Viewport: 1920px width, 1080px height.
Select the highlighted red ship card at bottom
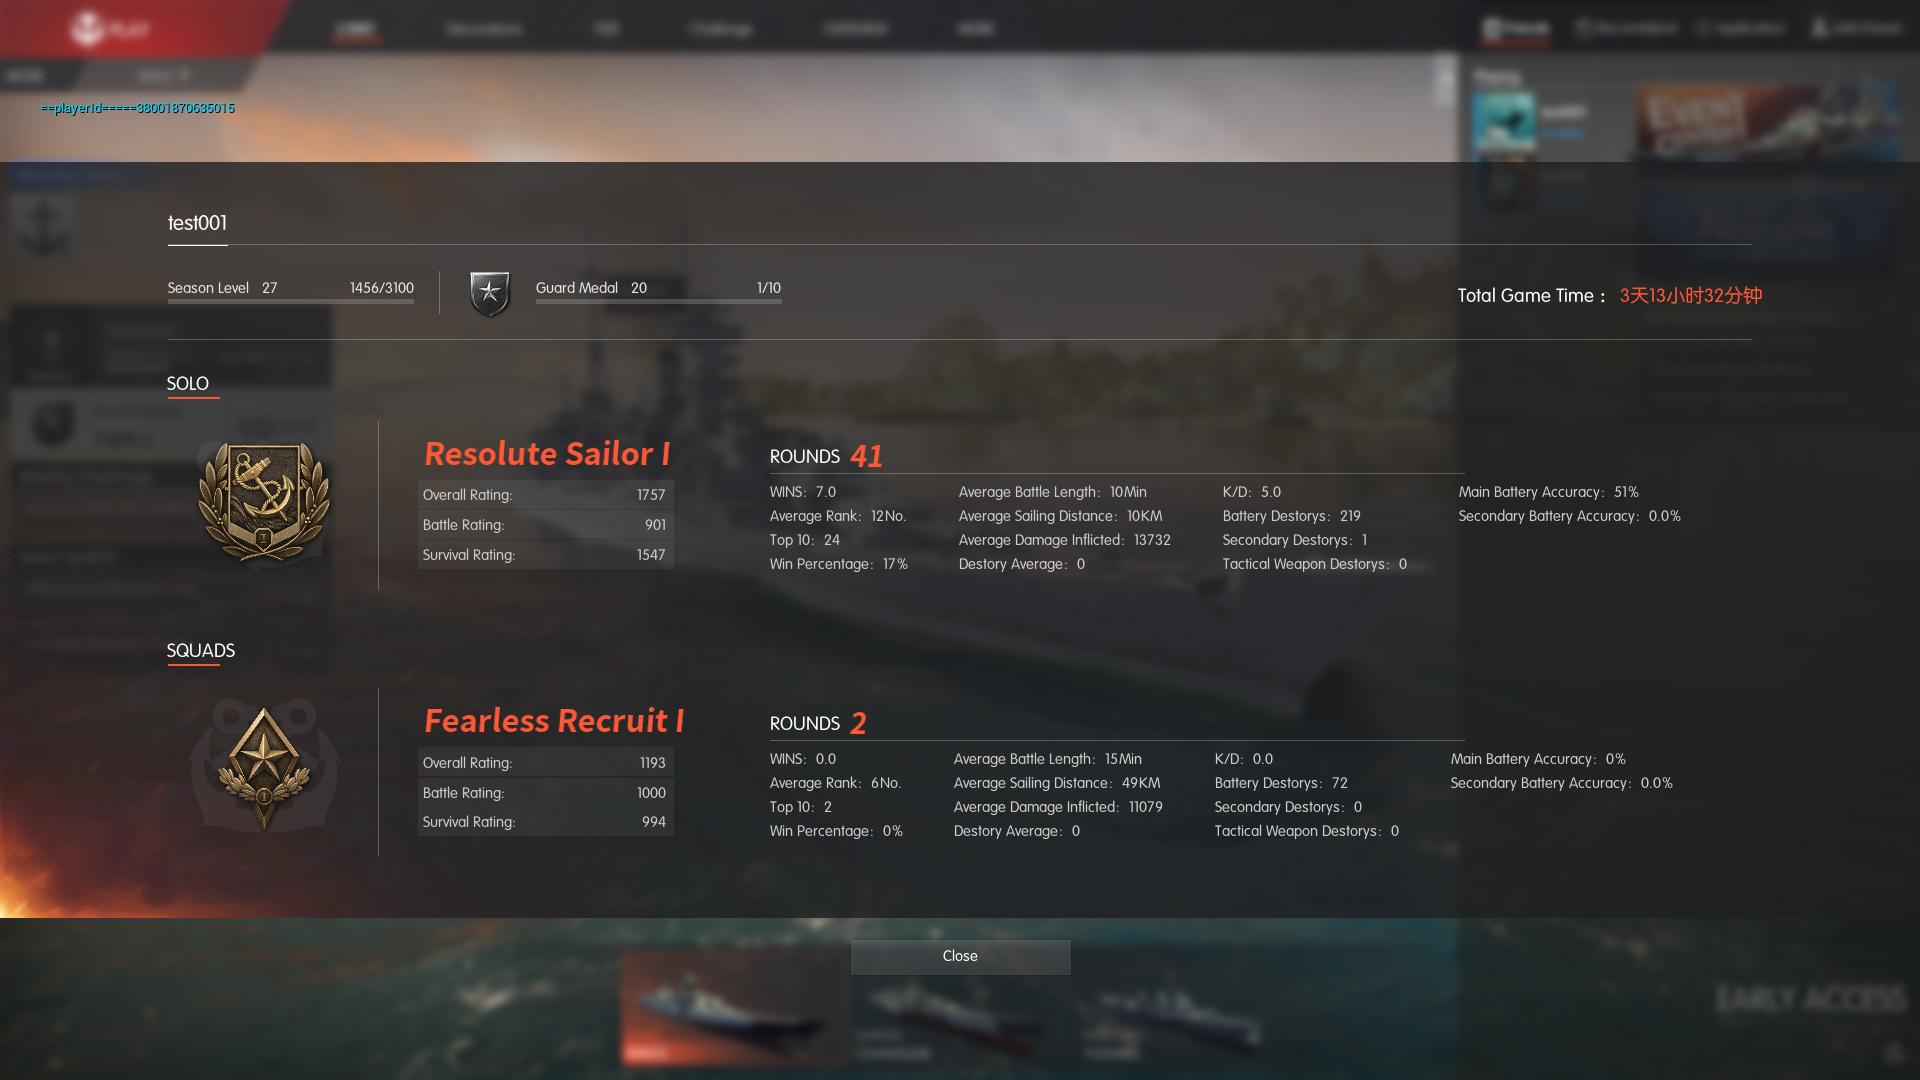coord(733,1008)
